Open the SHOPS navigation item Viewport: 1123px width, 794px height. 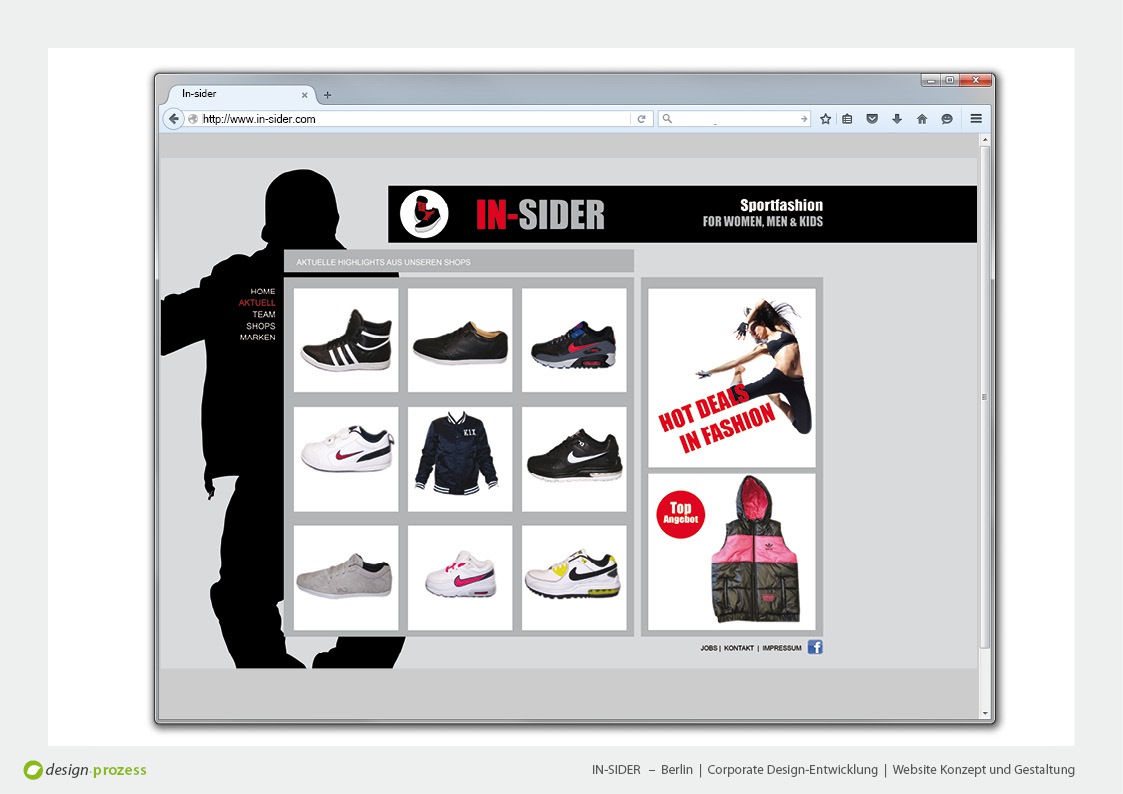point(261,326)
